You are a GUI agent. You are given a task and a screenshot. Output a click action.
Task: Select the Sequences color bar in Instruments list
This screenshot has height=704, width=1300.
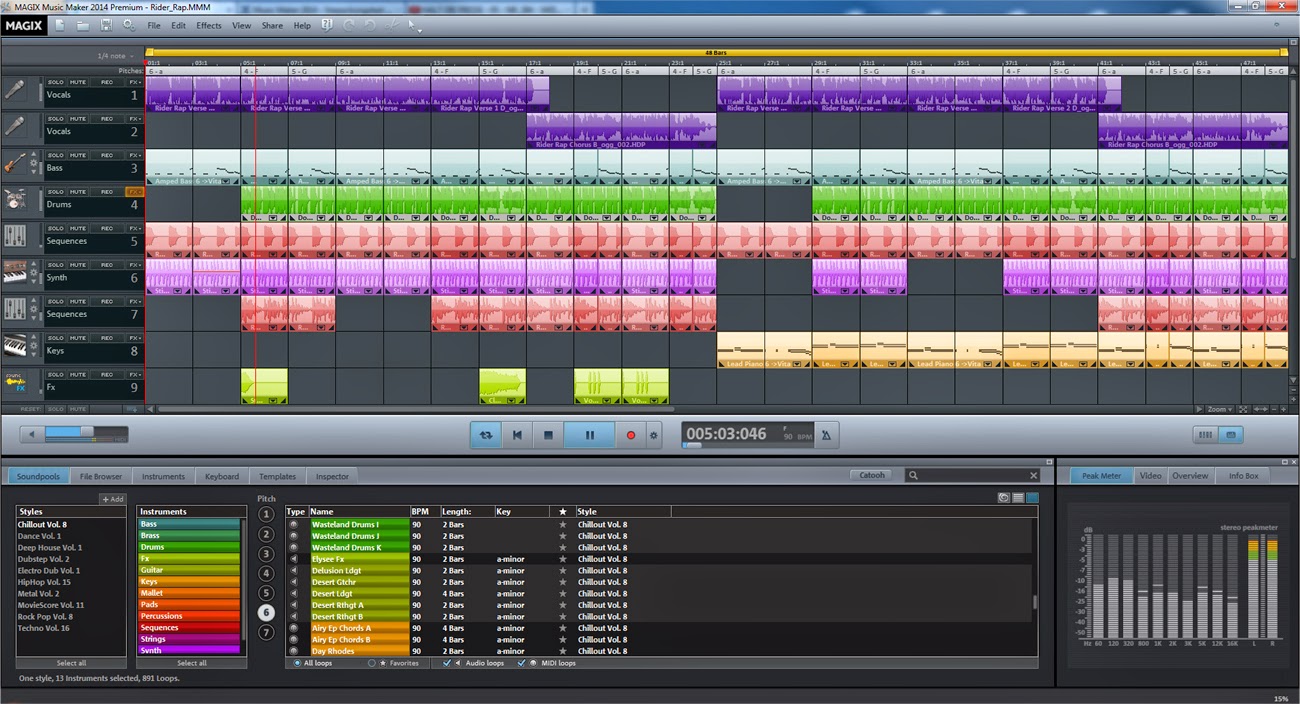(189, 628)
